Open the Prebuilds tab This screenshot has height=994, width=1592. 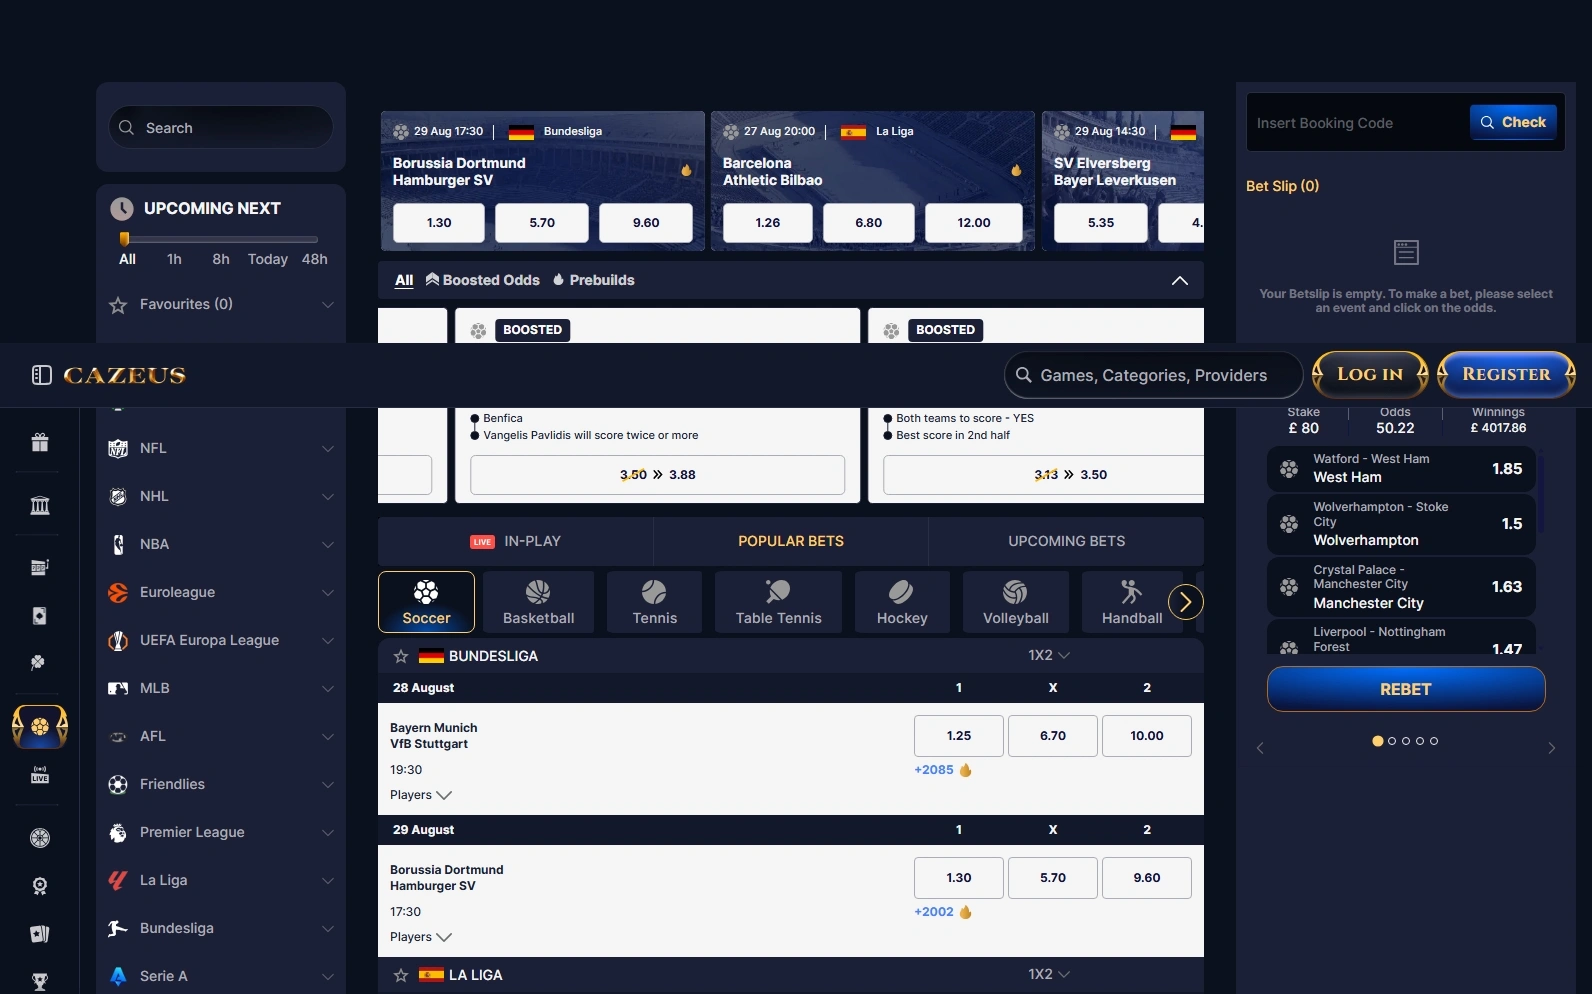[x=593, y=280]
